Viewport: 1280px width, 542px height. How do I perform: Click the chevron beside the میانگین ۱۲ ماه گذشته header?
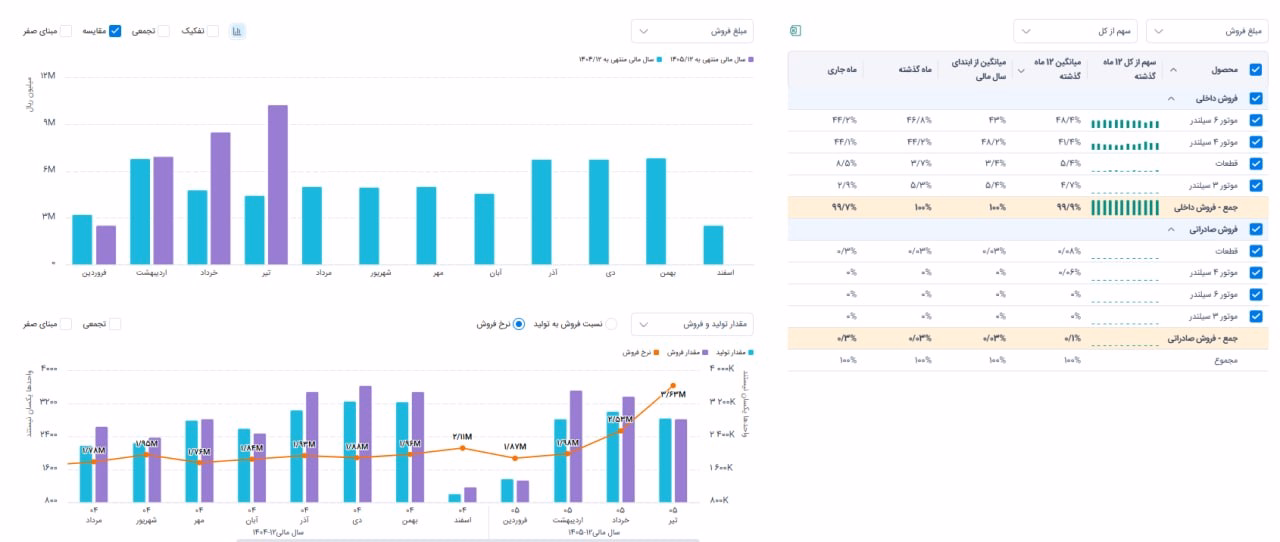(x=1020, y=70)
